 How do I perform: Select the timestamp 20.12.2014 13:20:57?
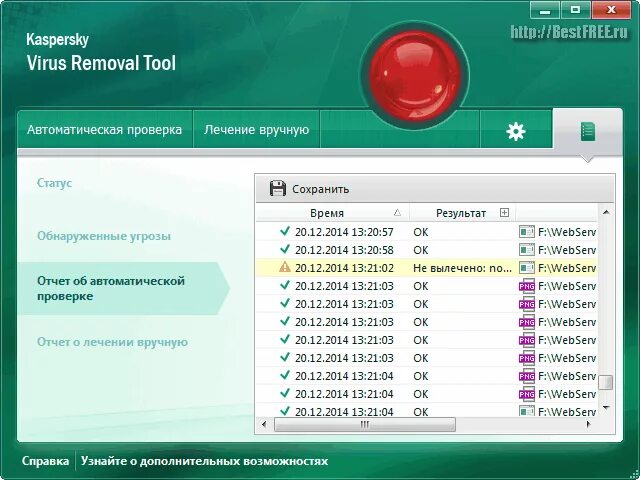344,232
